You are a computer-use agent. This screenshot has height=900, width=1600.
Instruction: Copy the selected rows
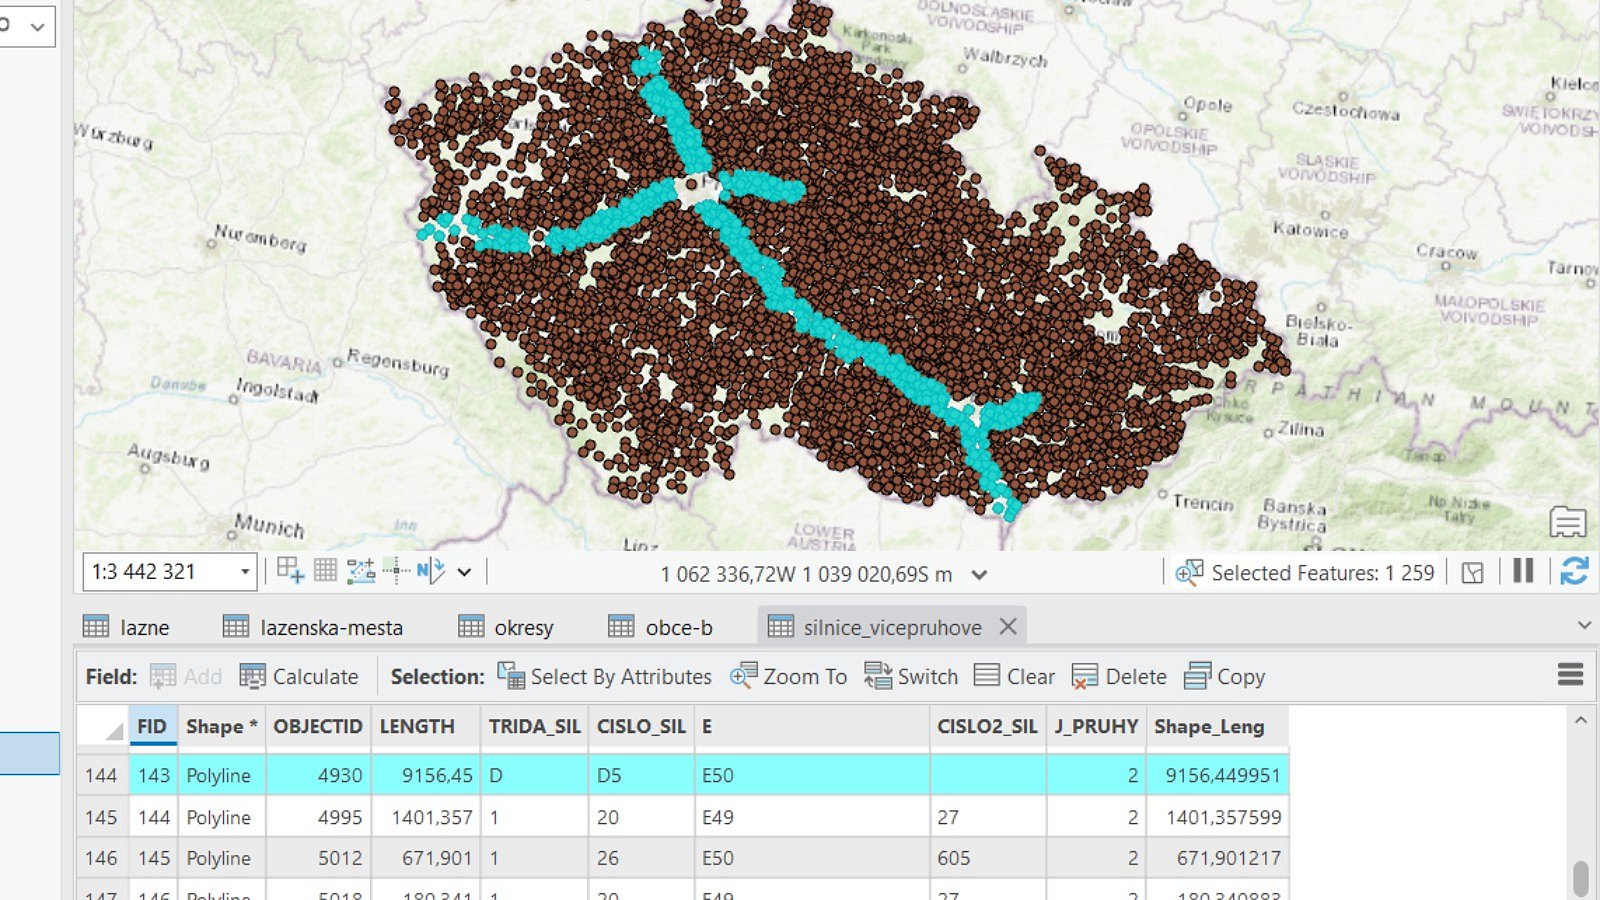1225,677
